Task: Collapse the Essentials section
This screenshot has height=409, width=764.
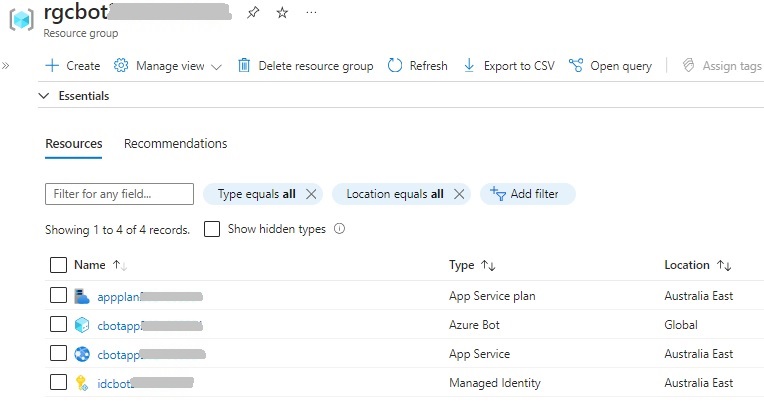Action: (x=44, y=96)
